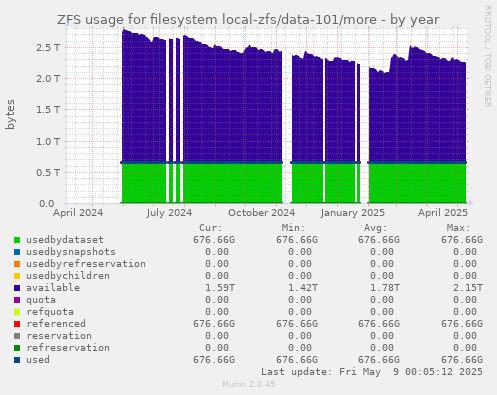Screen dimensions: 497x395
Task: Click the bytes y-axis title
Action: tap(10, 114)
